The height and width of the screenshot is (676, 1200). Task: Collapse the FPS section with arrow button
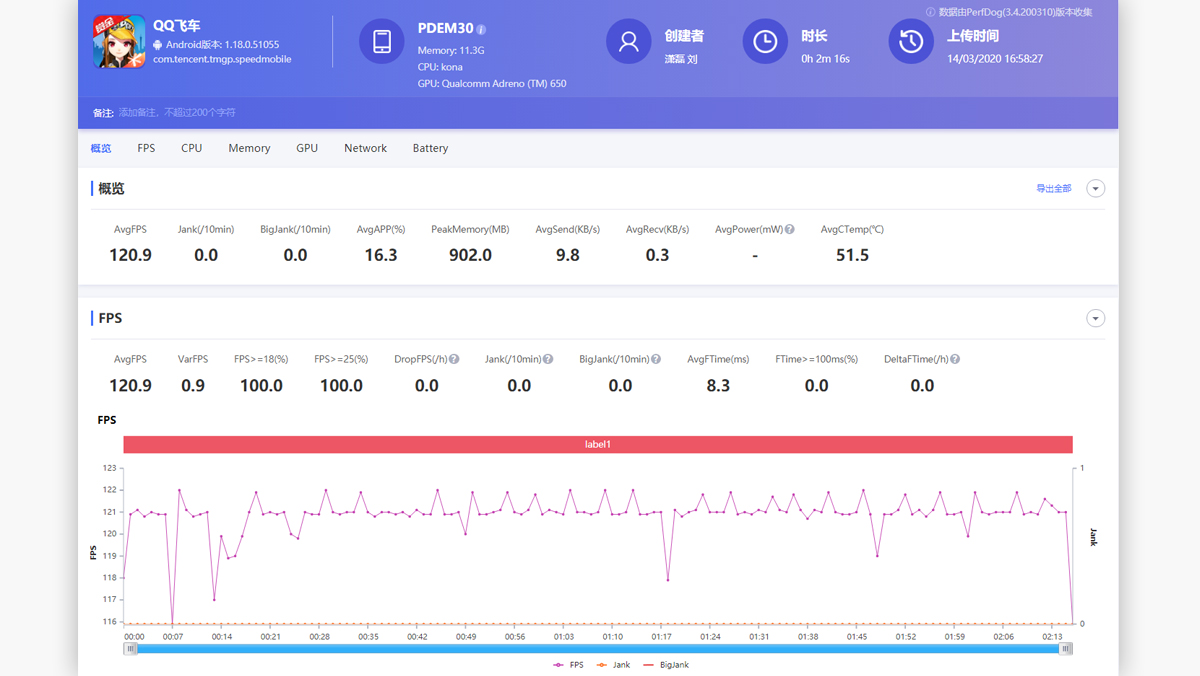[1096, 319]
